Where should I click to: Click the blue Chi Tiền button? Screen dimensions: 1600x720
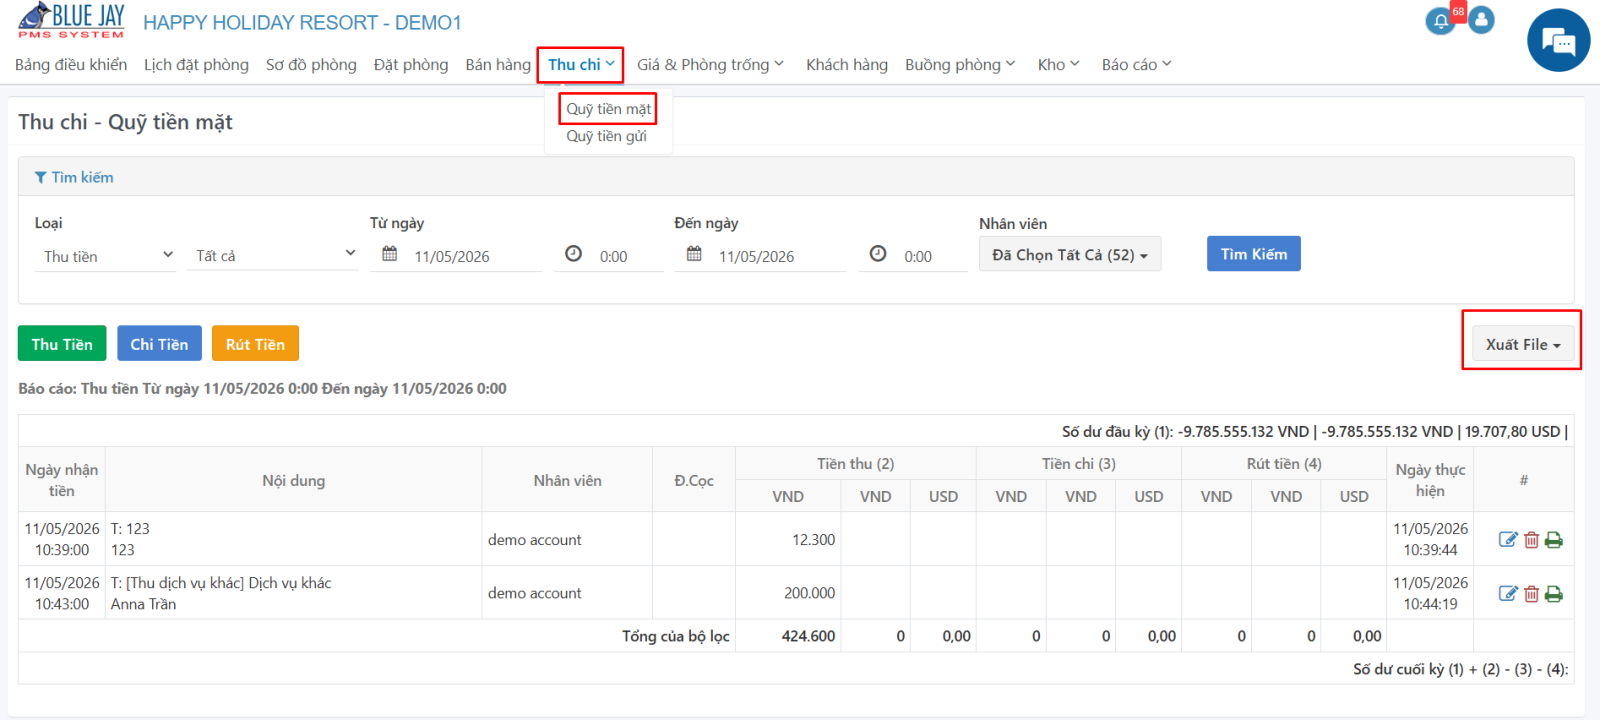[159, 343]
